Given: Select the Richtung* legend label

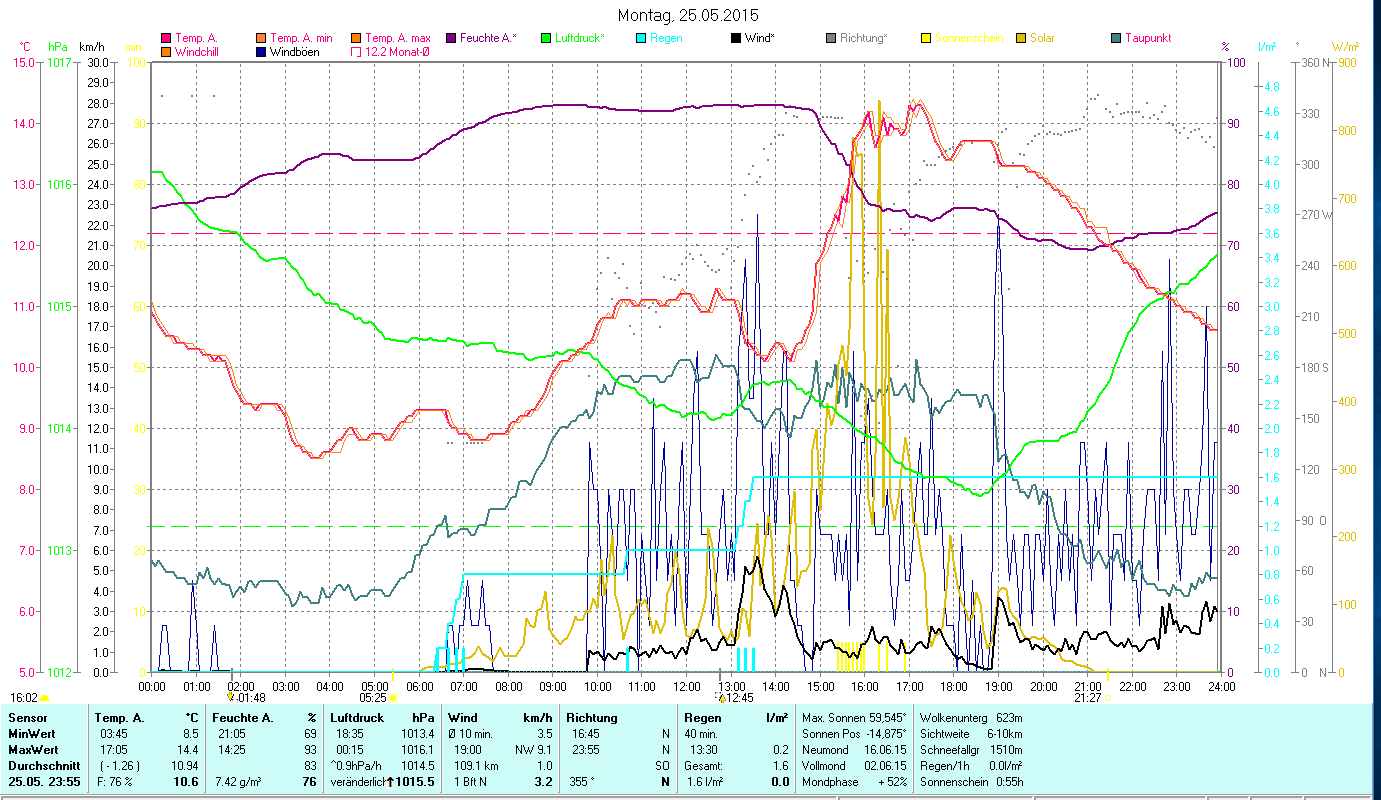Looking at the screenshot, I should (x=864, y=38).
